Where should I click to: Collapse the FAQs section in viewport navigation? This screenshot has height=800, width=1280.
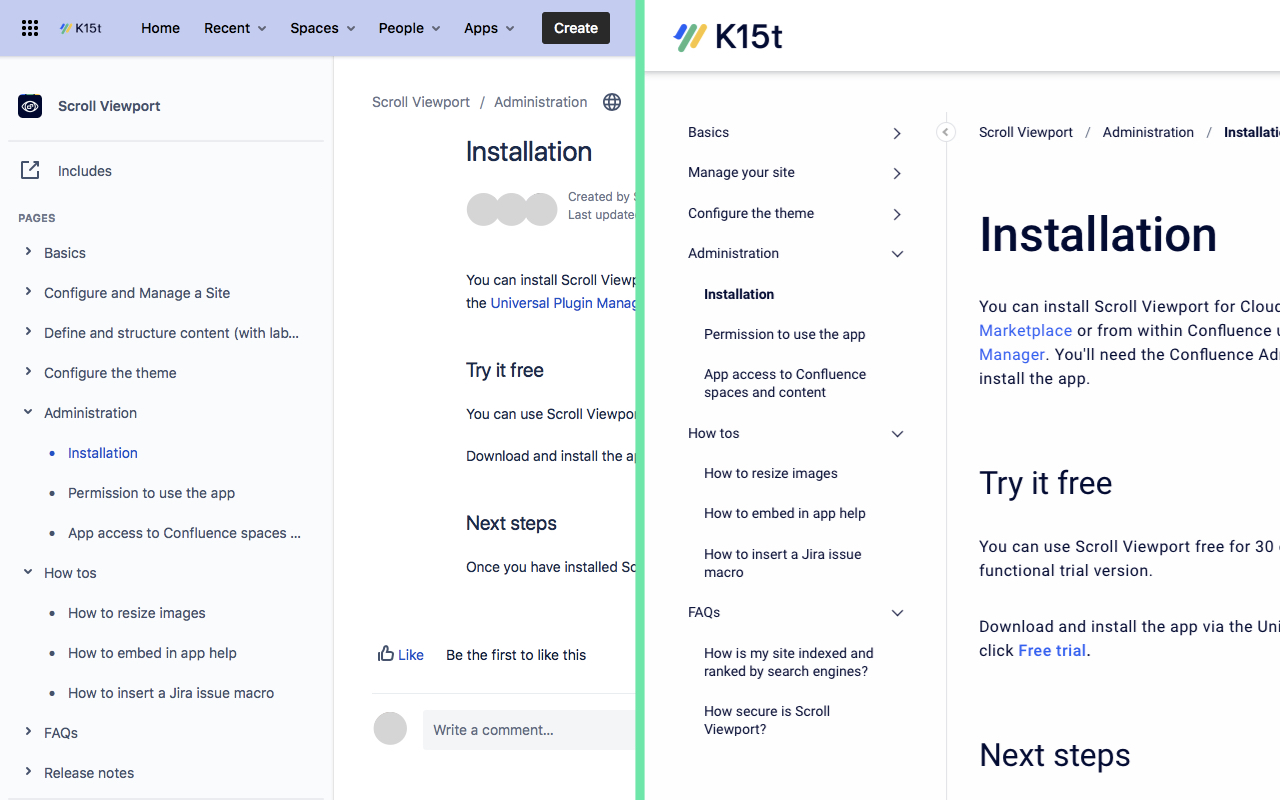(x=897, y=613)
